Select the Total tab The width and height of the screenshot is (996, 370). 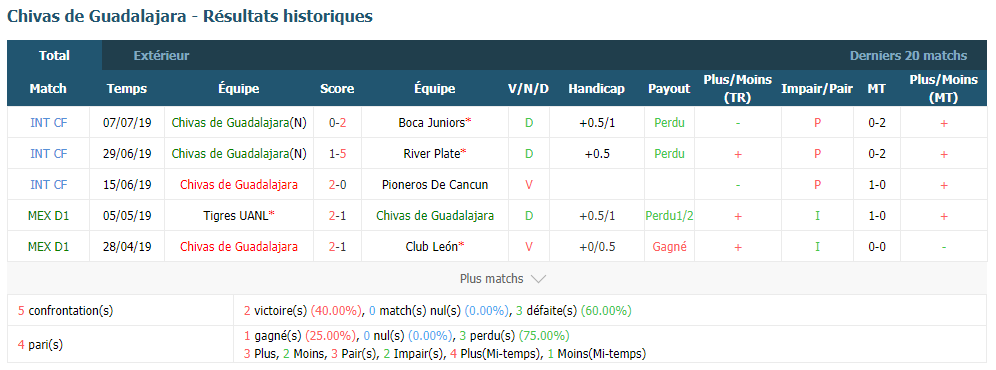point(55,55)
